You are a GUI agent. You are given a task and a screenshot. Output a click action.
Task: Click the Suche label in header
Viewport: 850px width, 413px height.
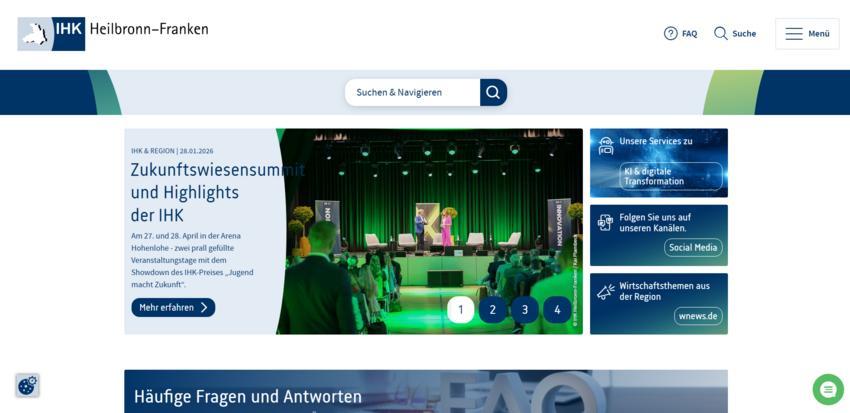(x=744, y=34)
